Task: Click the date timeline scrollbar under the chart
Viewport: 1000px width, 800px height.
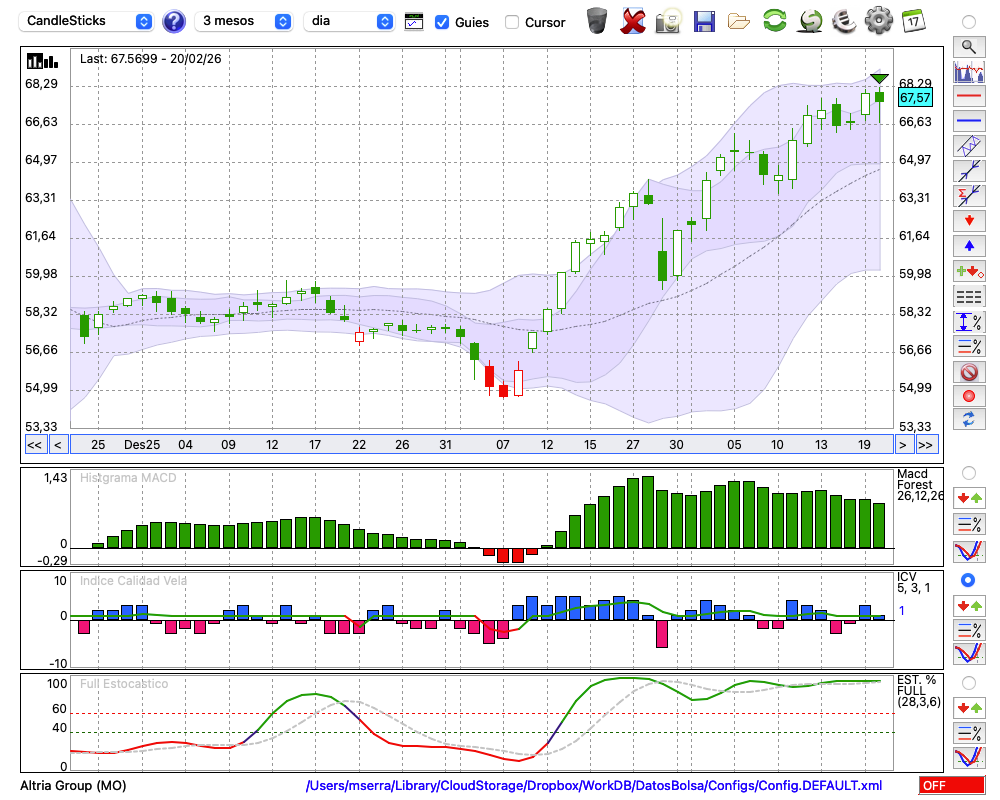Action: (x=480, y=445)
